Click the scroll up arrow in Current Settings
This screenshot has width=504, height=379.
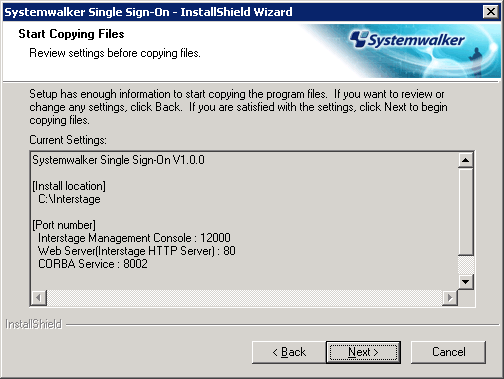[x=466, y=160]
